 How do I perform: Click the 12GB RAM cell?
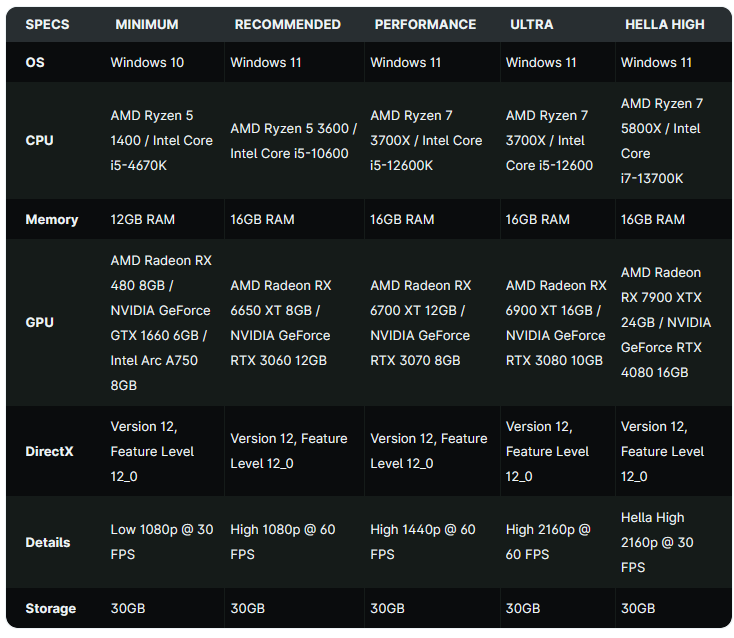[142, 220]
